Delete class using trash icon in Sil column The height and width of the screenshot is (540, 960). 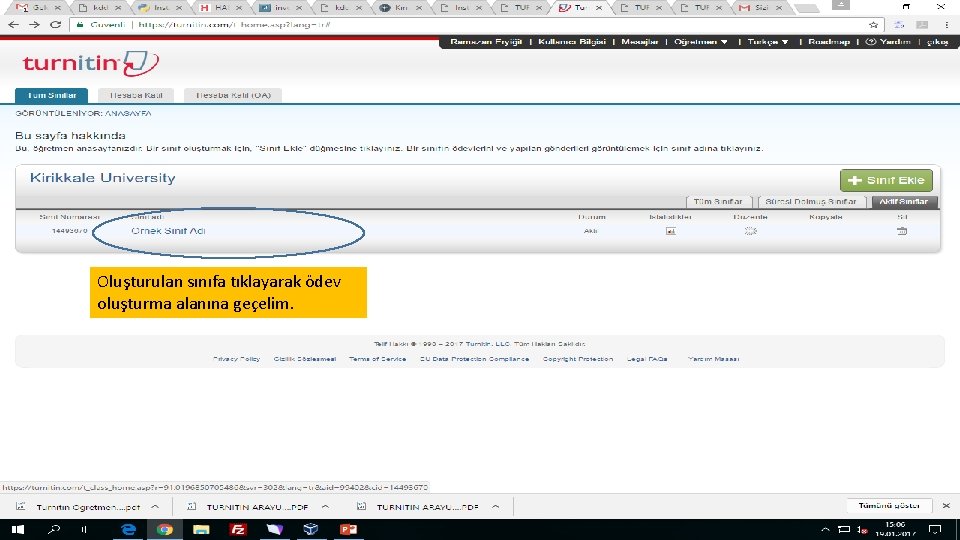pos(902,231)
